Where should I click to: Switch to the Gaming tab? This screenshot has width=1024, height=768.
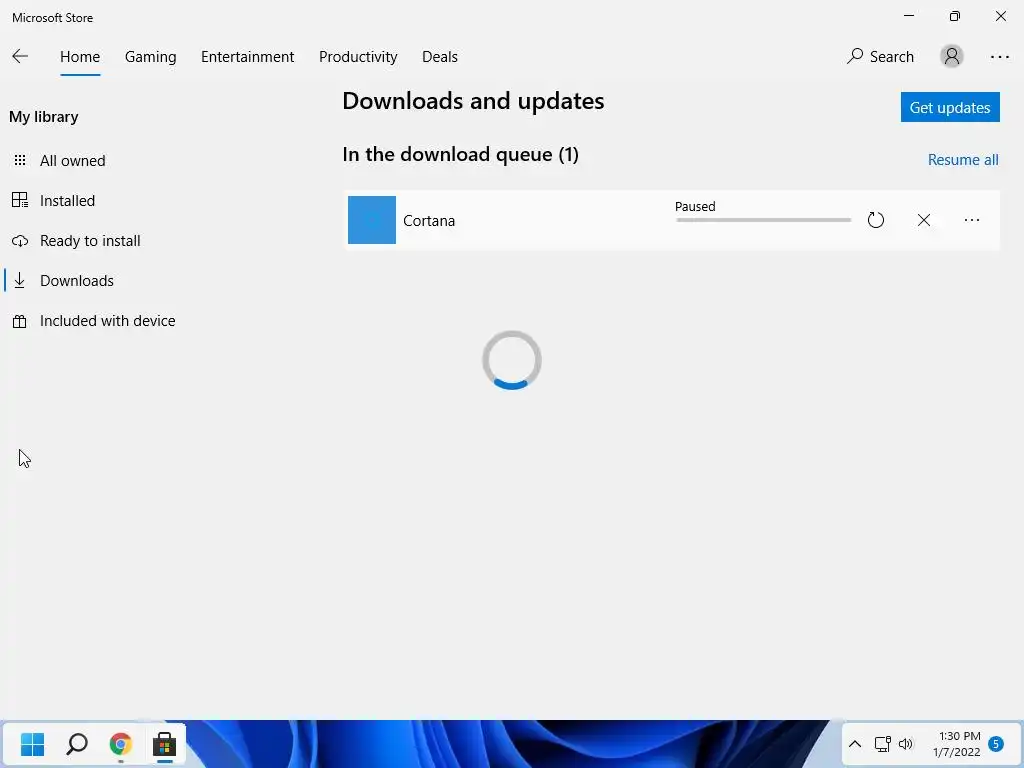tap(150, 57)
